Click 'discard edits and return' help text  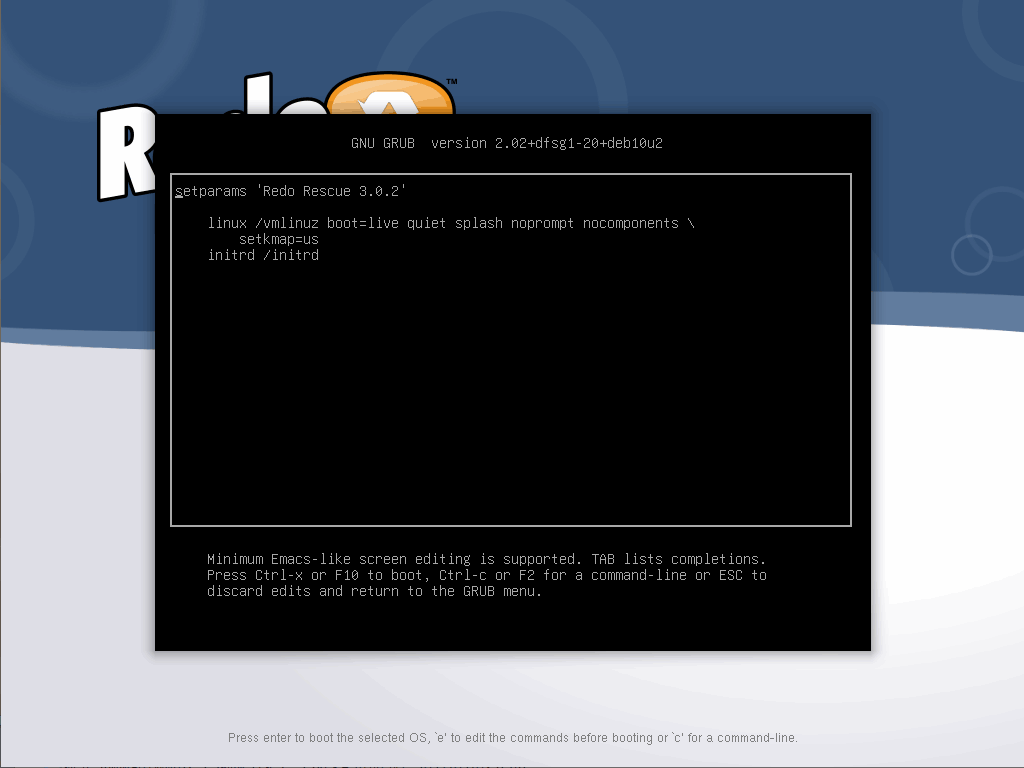coord(375,591)
